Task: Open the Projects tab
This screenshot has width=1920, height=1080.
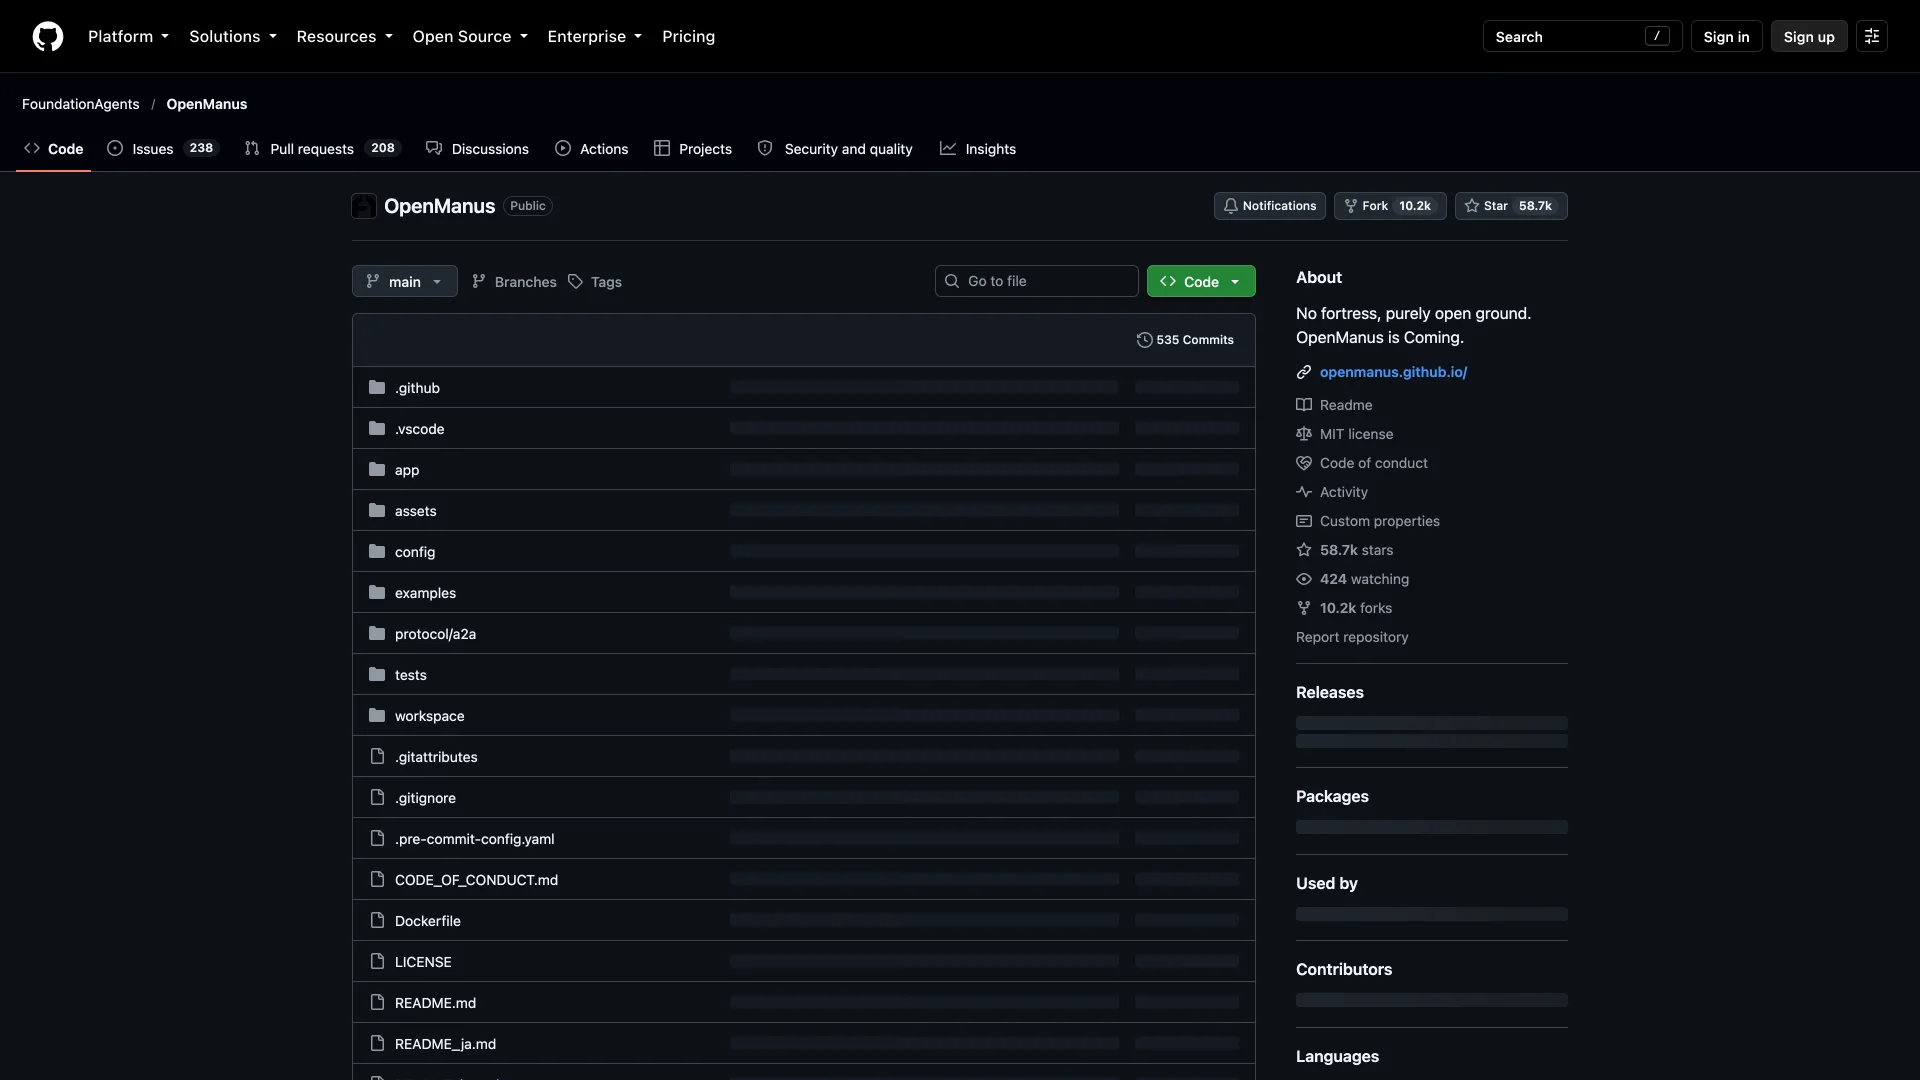Action: coord(693,148)
